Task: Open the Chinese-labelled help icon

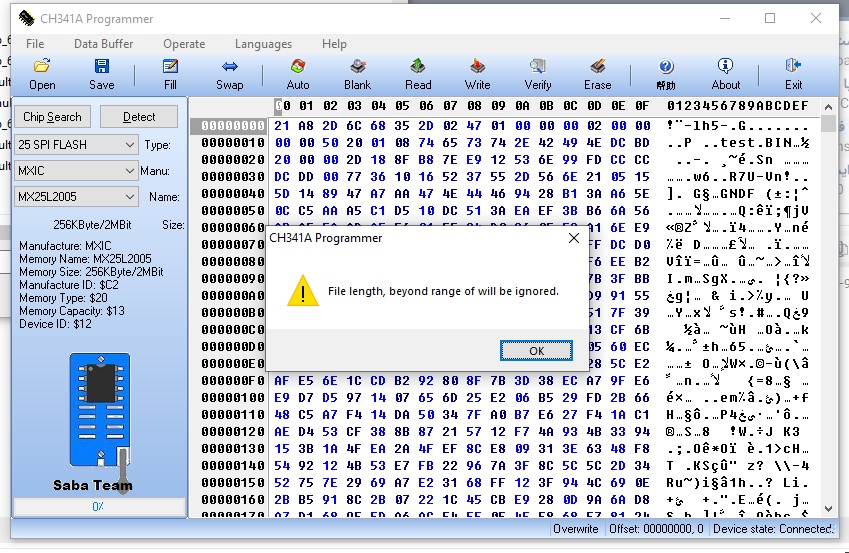Action: [x=665, y=75]
